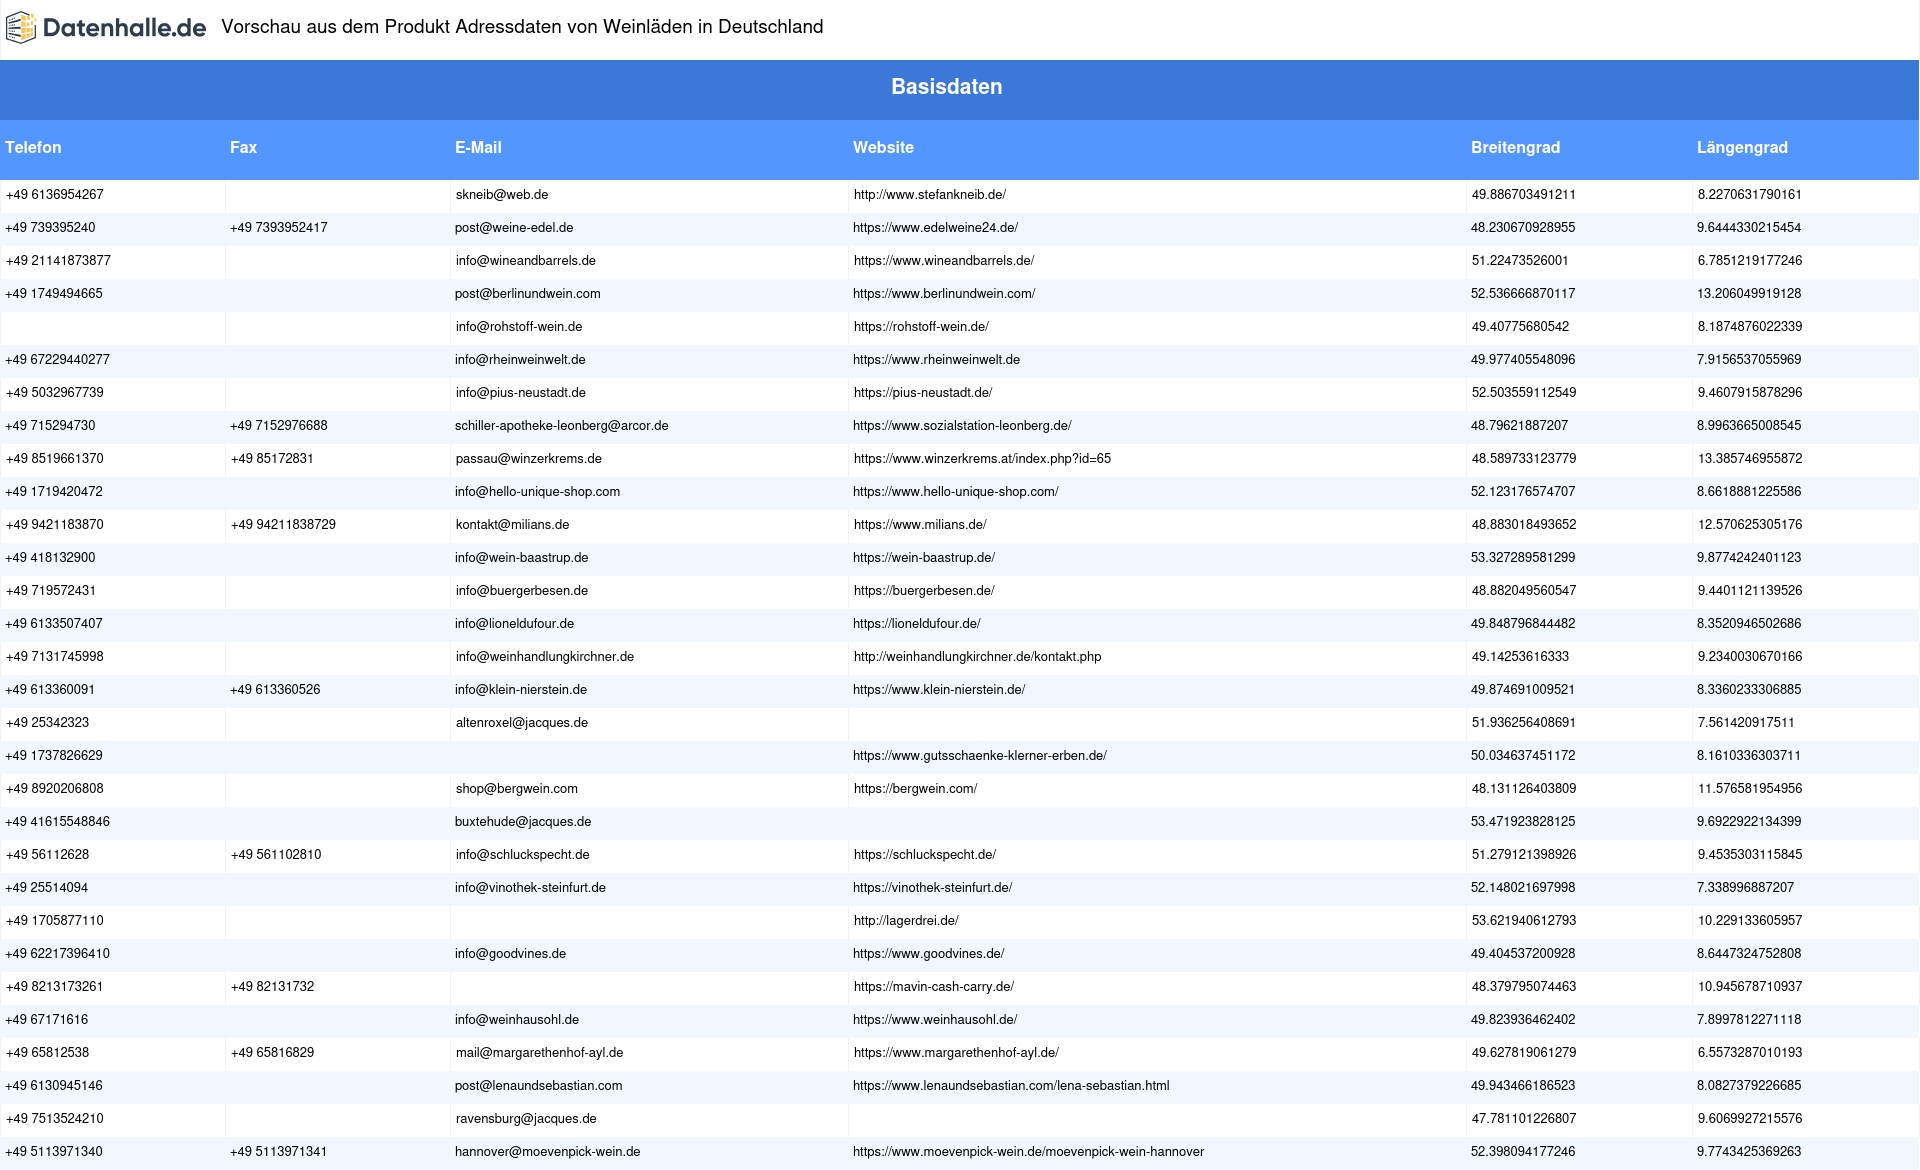Open https://www.berlinundwein.com/ link
Screen dimensions: 1920x1170
click(x=944, y=294)
